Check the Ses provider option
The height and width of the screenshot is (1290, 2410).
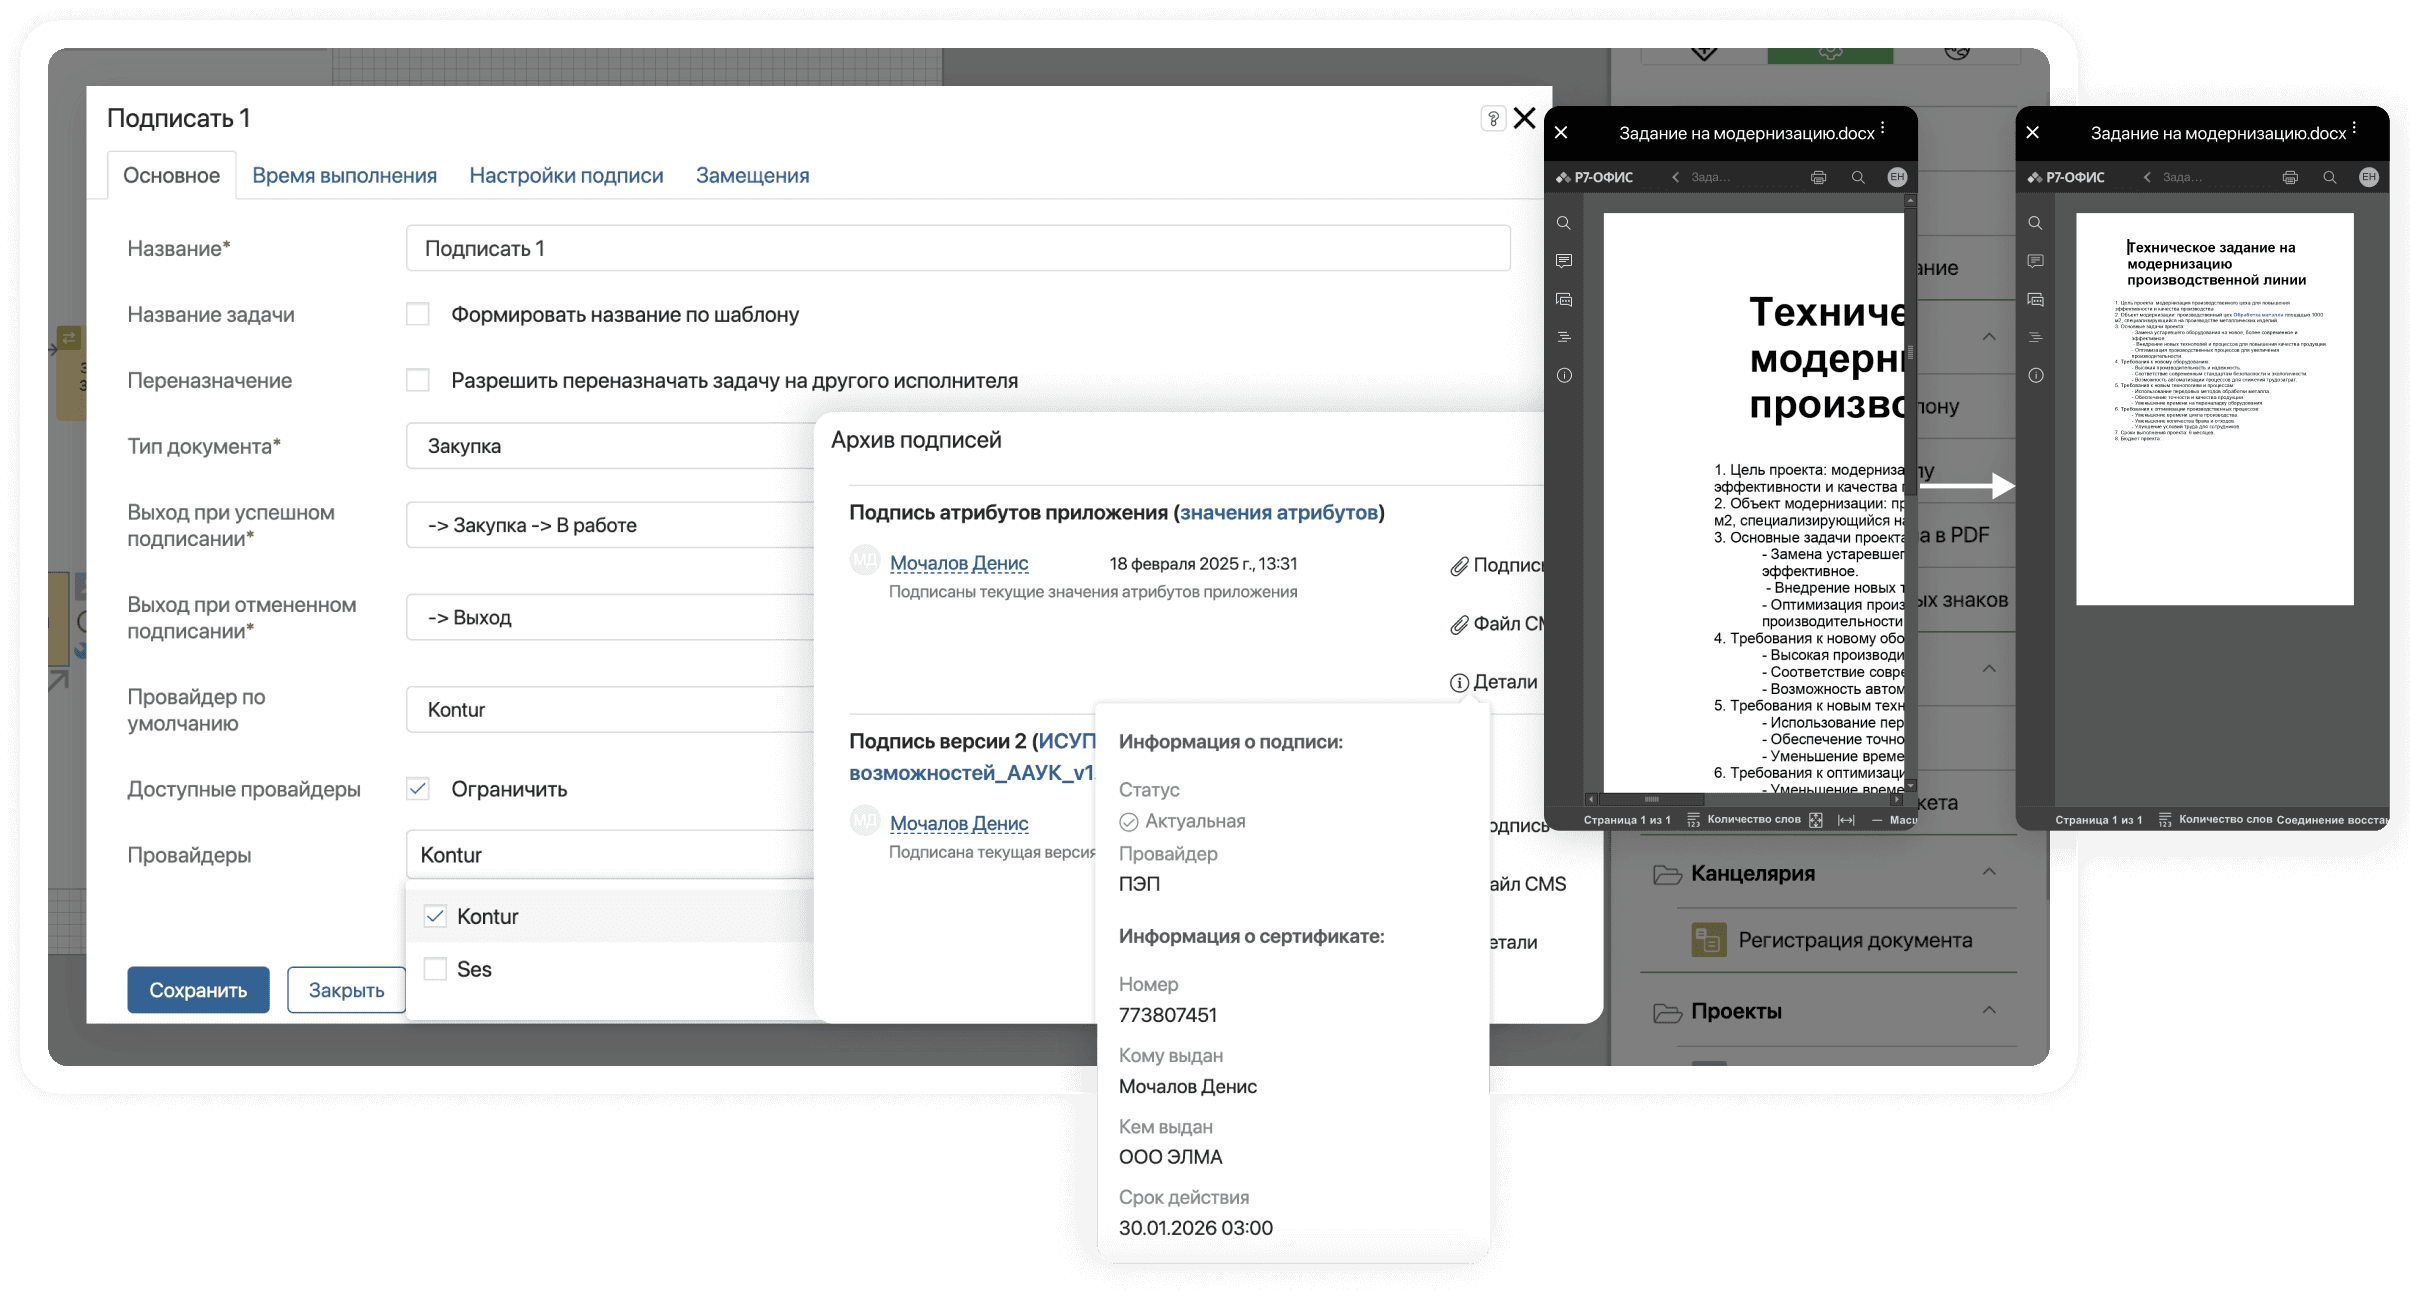coord(435,969)
